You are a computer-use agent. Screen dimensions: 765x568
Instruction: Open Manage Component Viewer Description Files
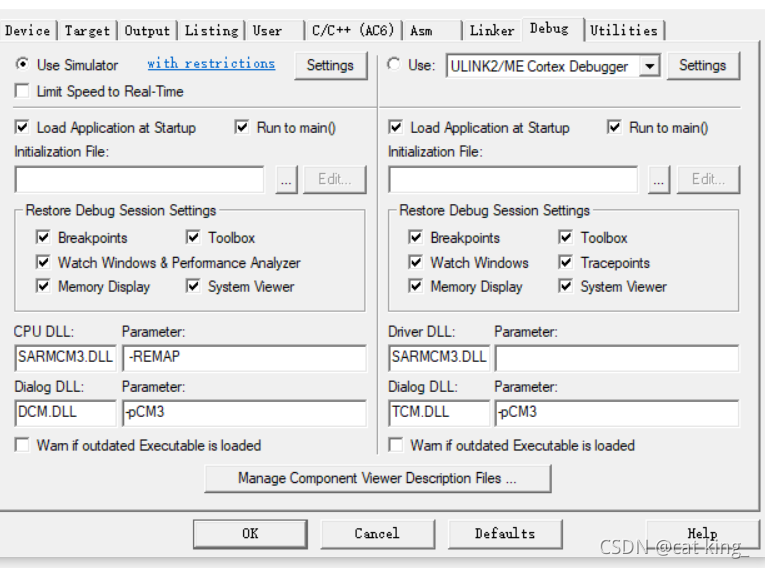coord(378,478)
